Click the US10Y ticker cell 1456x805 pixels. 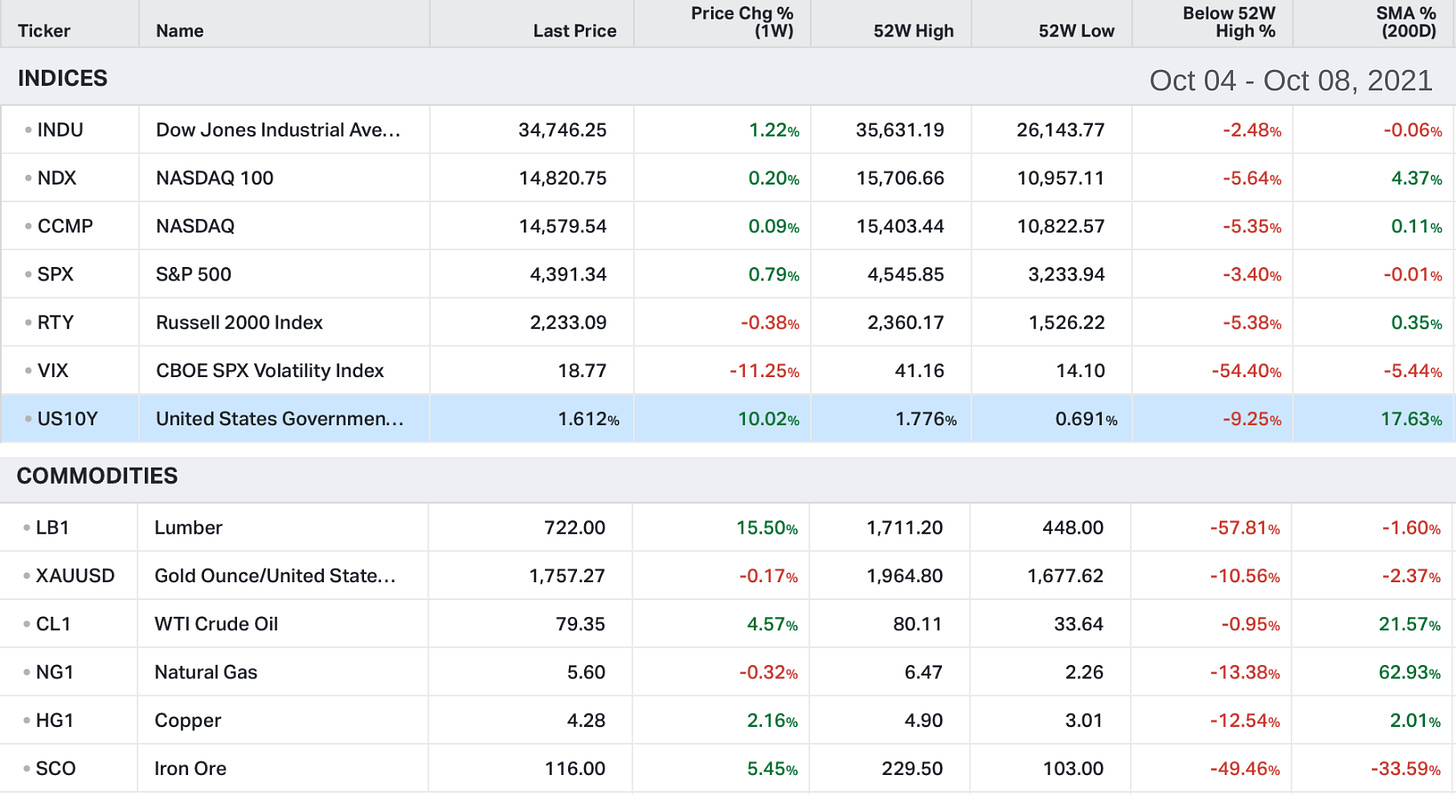point(70,419)
